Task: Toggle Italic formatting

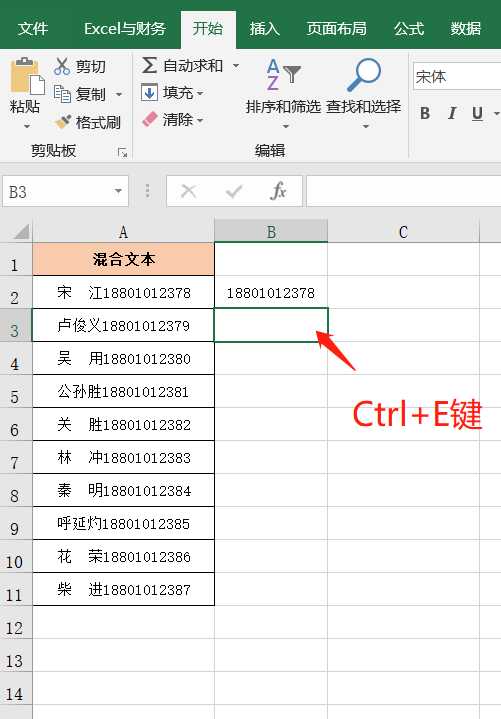Action: click(x=451, y=113)
